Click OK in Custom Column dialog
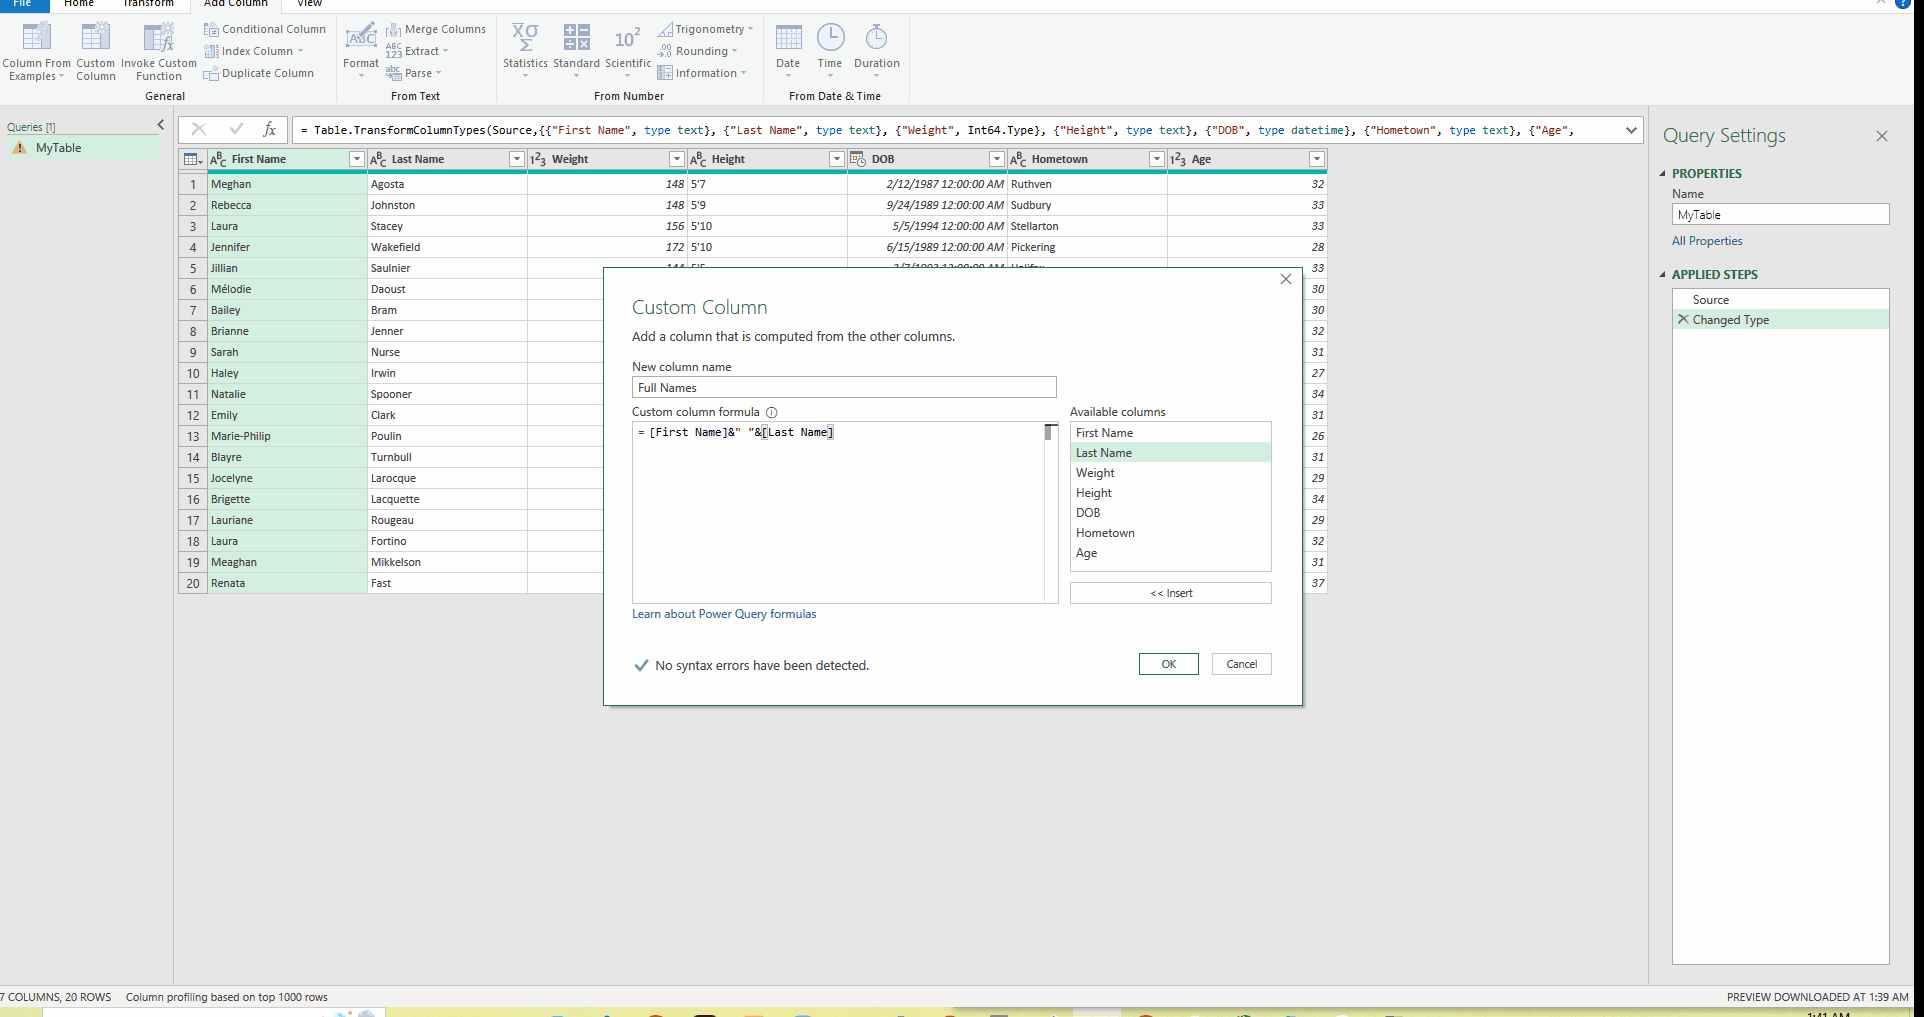This screenshot has height=1017, width=1924. [x=1168, y=664]
